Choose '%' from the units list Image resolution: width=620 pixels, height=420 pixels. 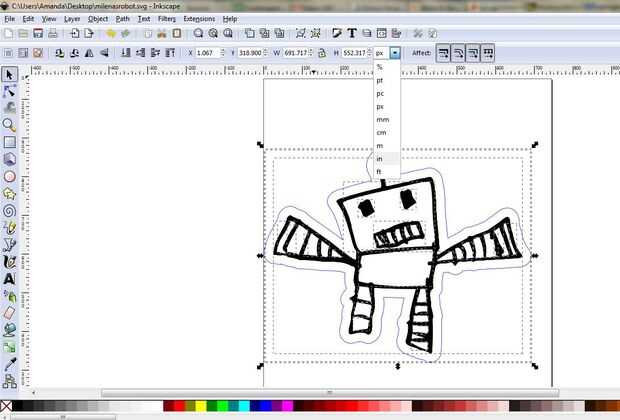point(387,67)
